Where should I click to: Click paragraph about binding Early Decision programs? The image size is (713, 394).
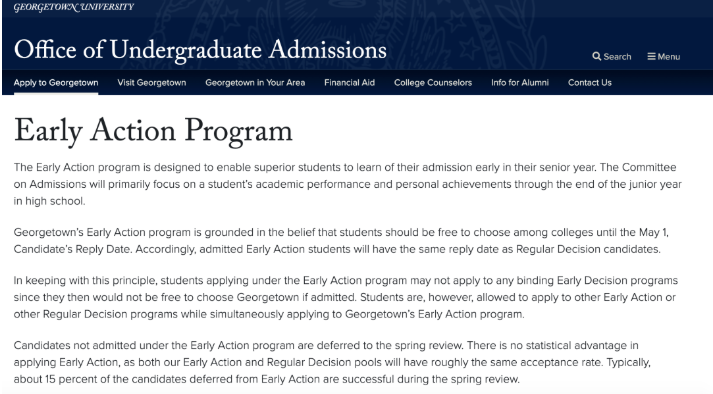346,297
